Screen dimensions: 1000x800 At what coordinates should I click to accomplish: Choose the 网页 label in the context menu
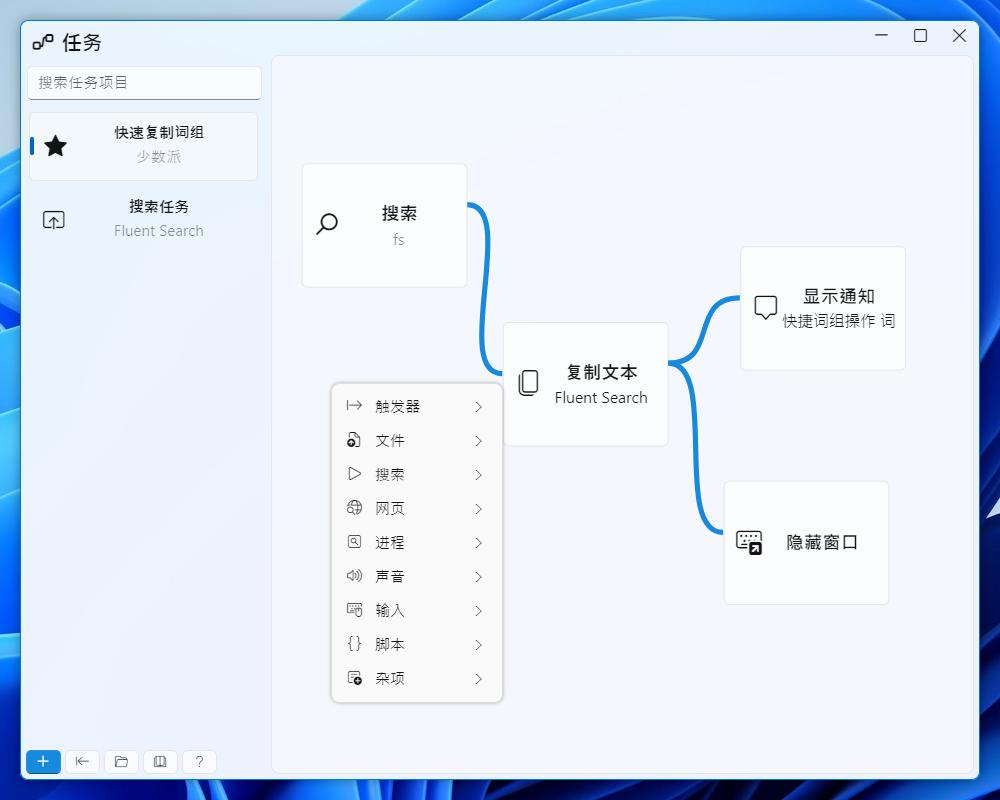390,508
